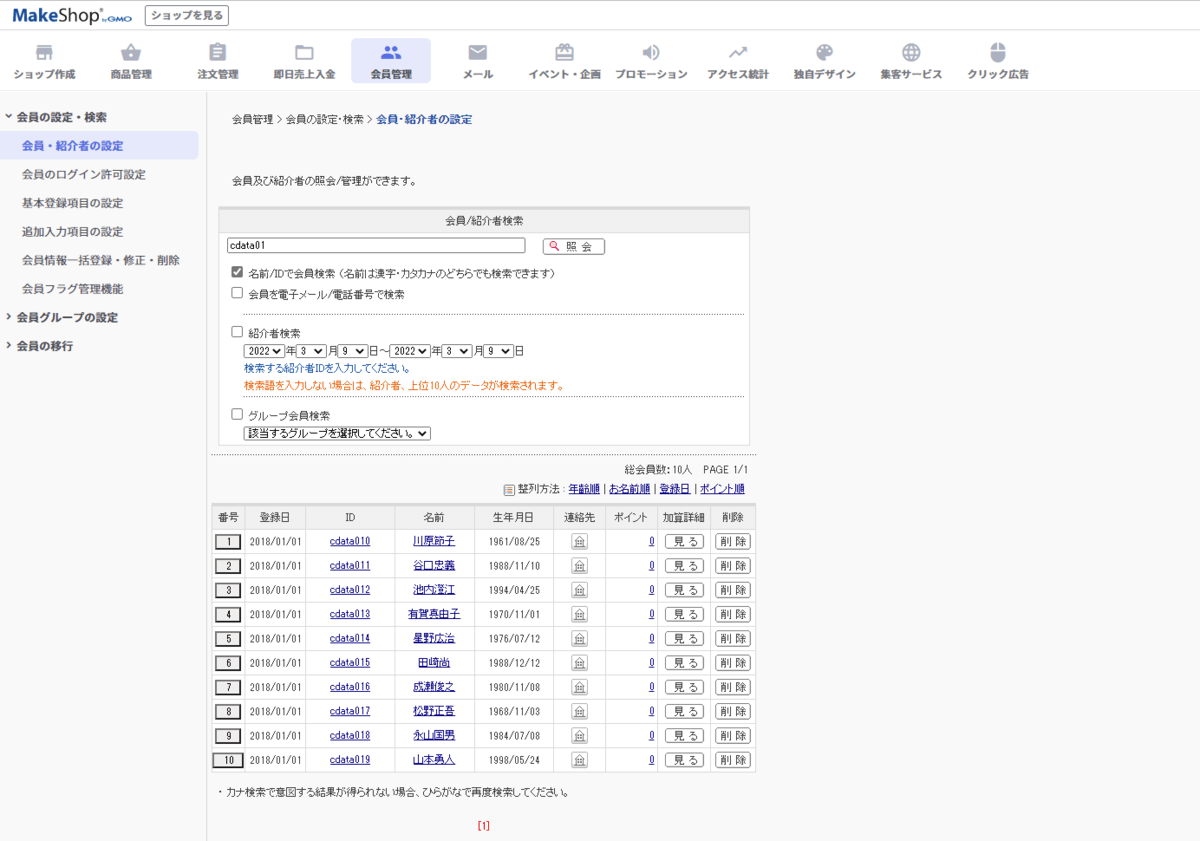Expand 会員の移行 sidebar section
The image size is (1200, 841).
click(44, 346)
